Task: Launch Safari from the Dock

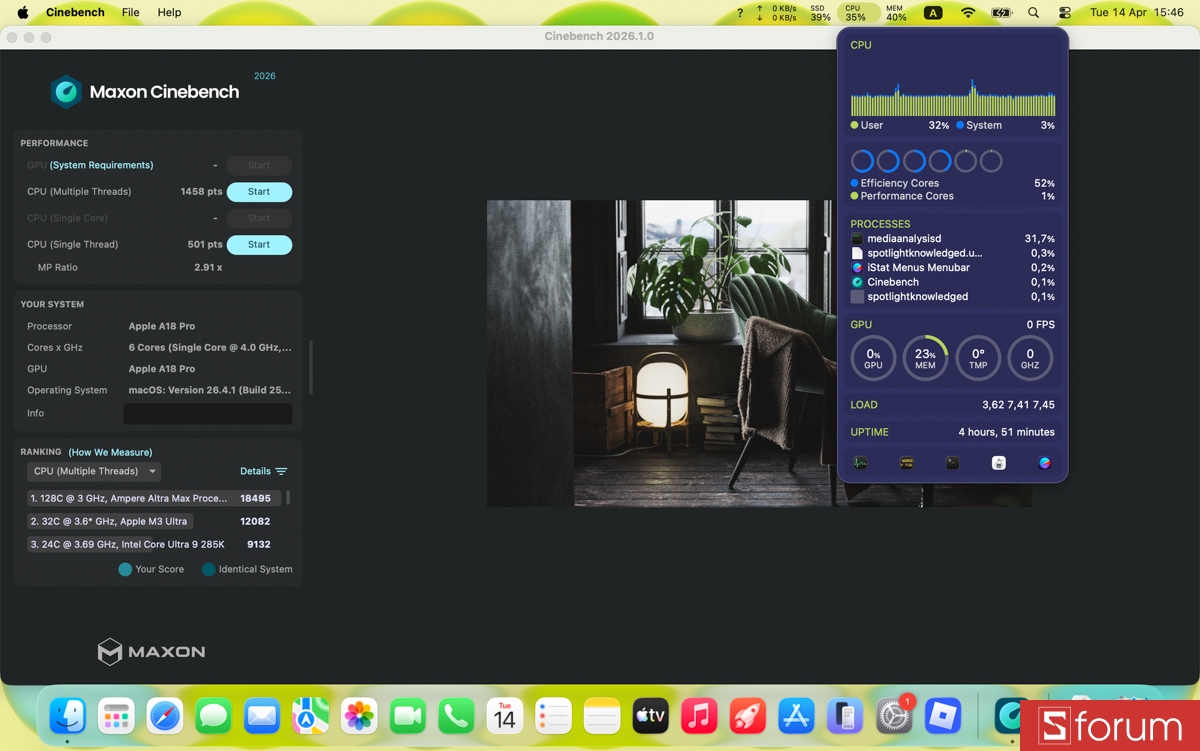Action: click(x=165, y=716)
